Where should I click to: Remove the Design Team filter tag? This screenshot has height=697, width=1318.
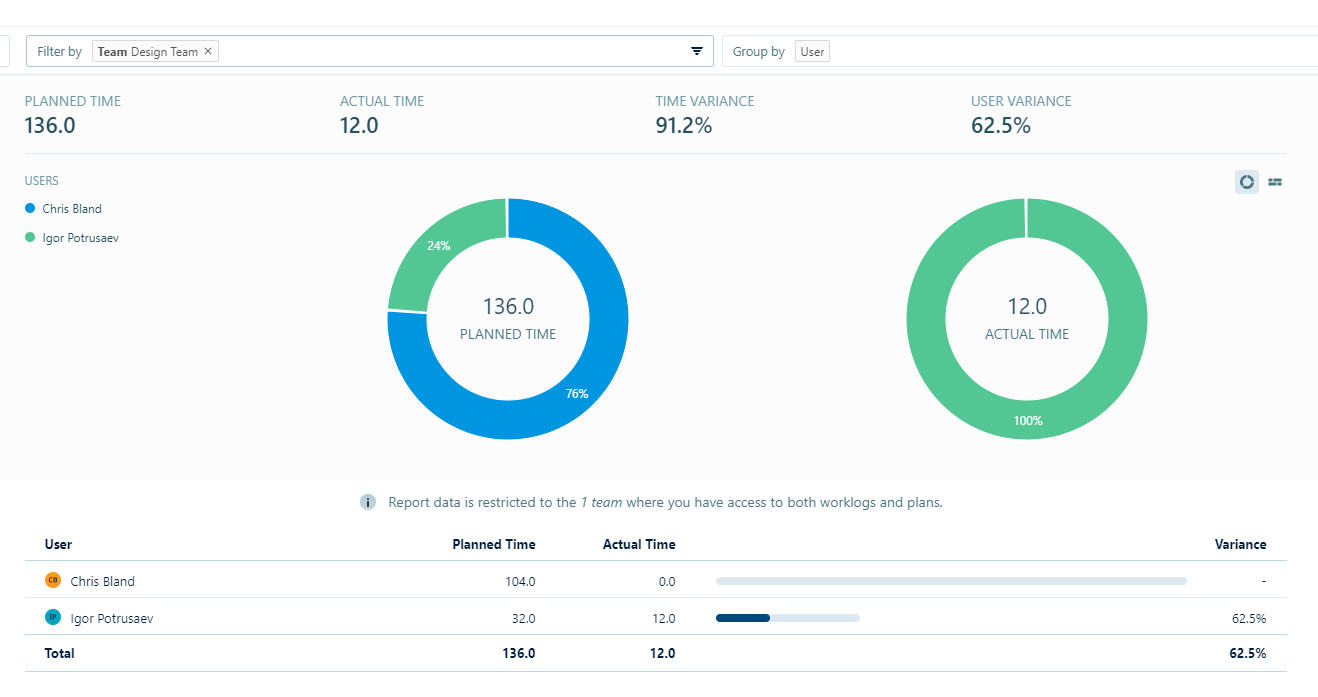tap(208, 51)
